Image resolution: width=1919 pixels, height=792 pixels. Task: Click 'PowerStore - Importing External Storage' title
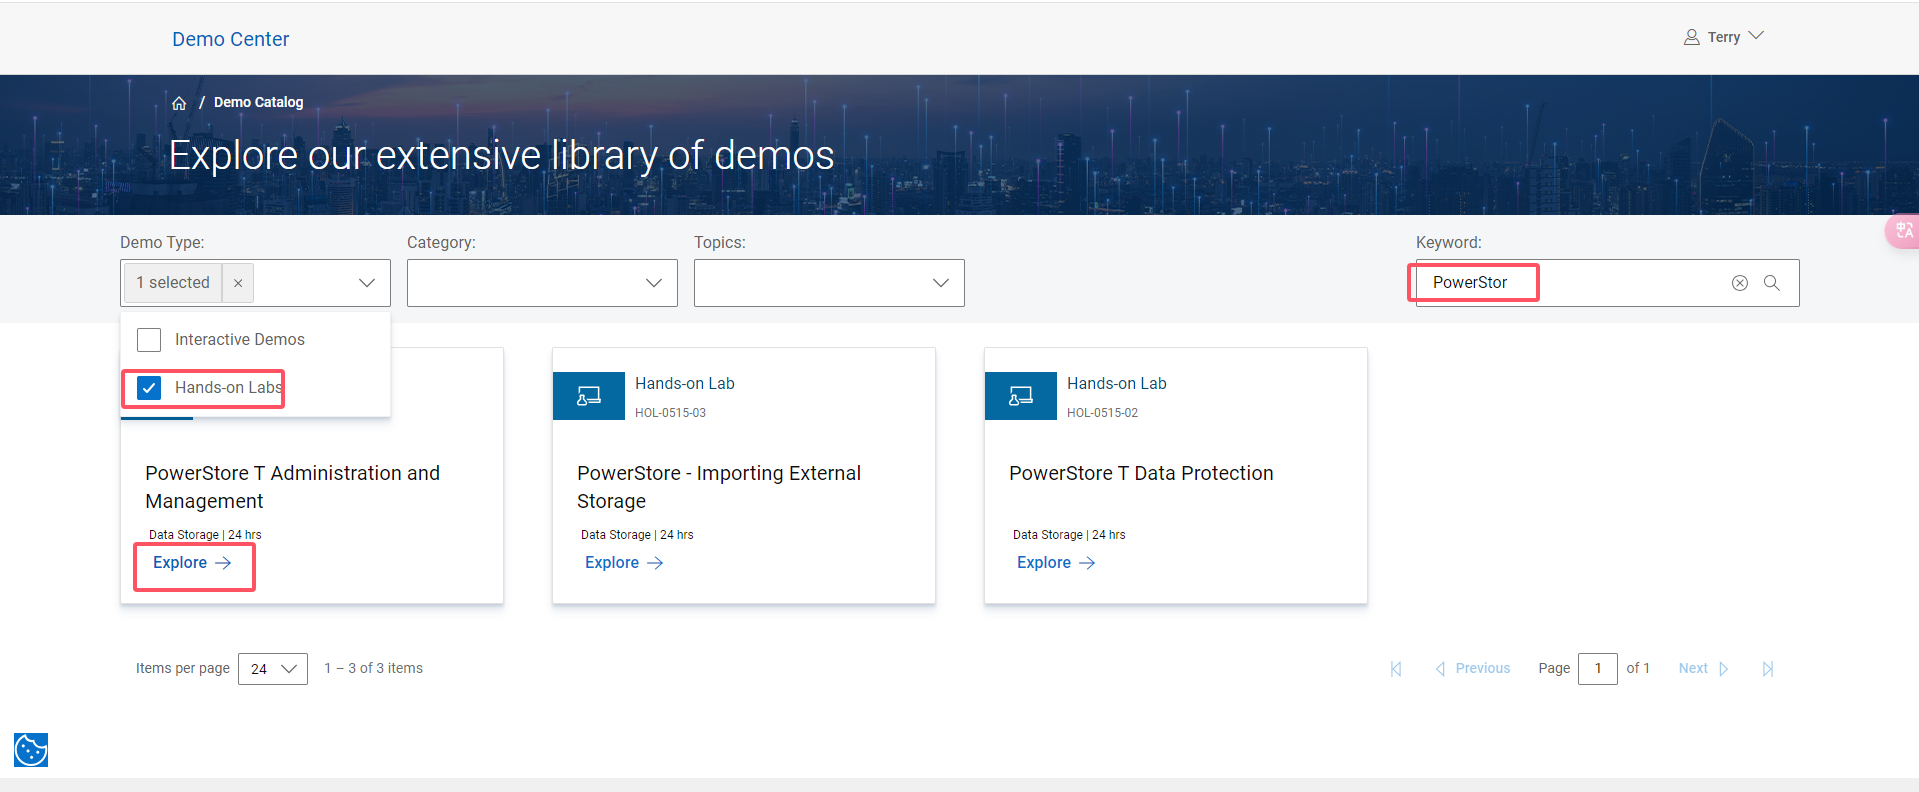click(x=719, y=487)
